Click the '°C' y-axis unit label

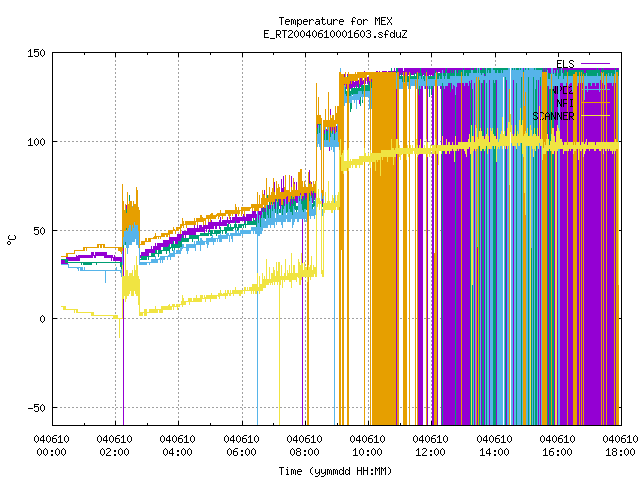11,240
